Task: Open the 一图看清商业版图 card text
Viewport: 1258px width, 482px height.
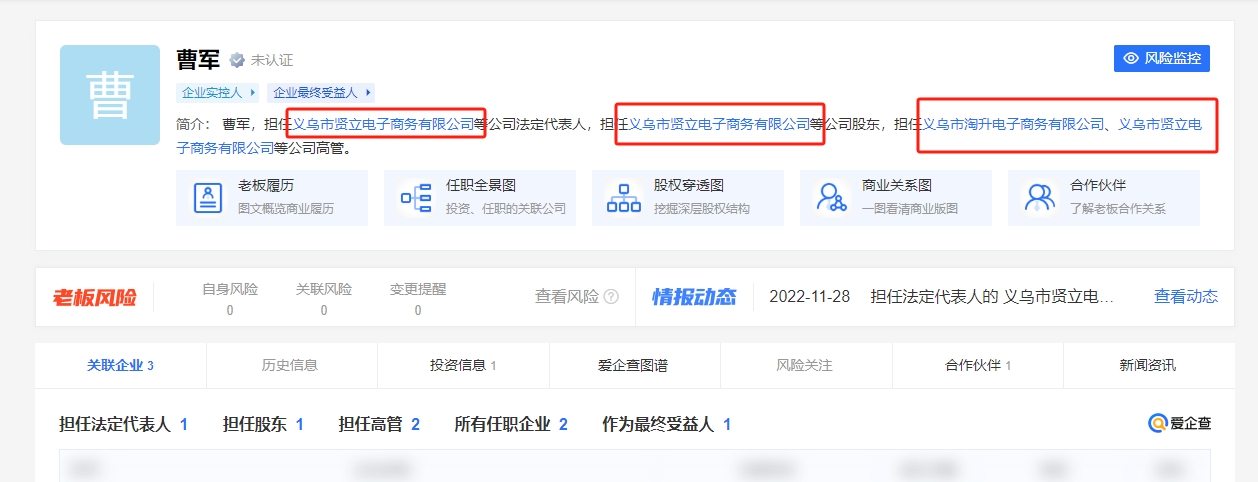Action: 910,209
